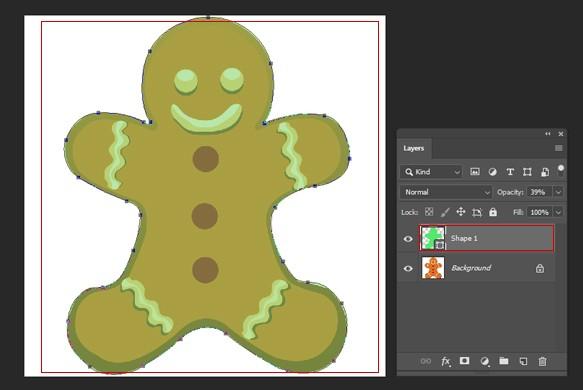Collapse the panel with double arrows
The image size is (583, 390).
click(x=548, y=134)
